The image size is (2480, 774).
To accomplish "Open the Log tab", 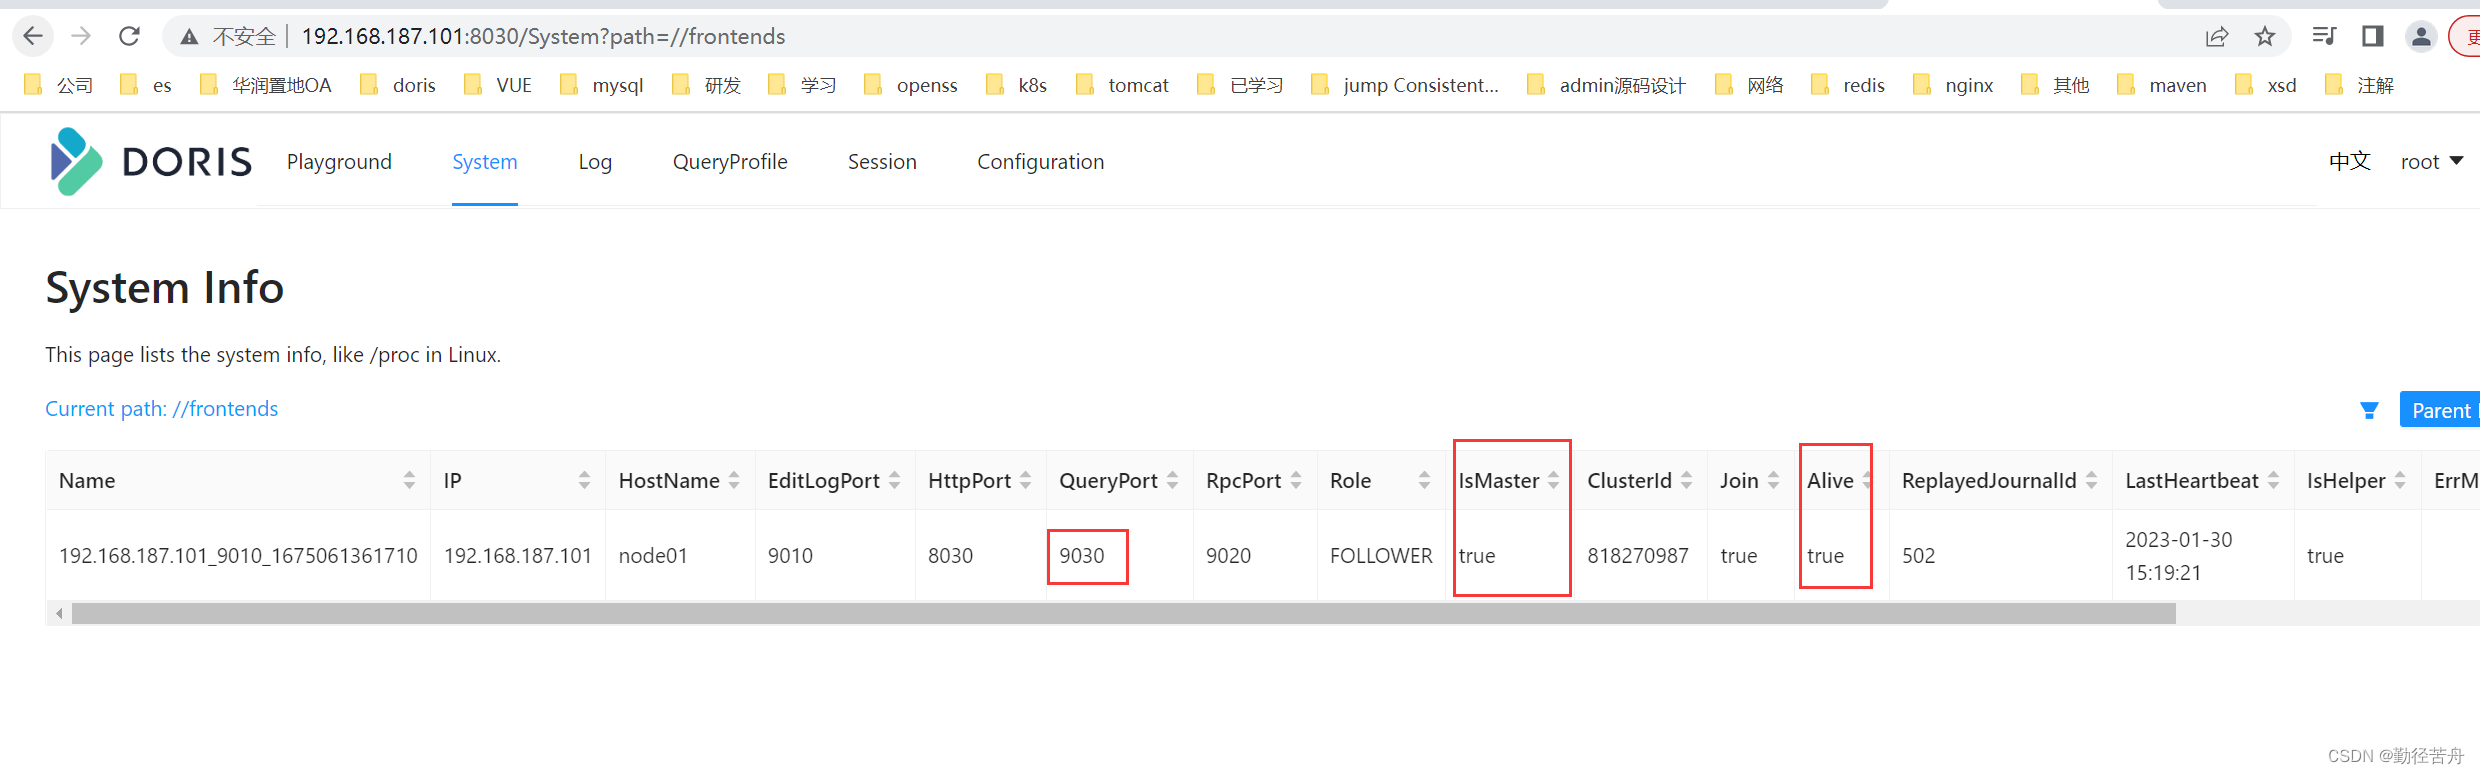I will coord(595,162).
